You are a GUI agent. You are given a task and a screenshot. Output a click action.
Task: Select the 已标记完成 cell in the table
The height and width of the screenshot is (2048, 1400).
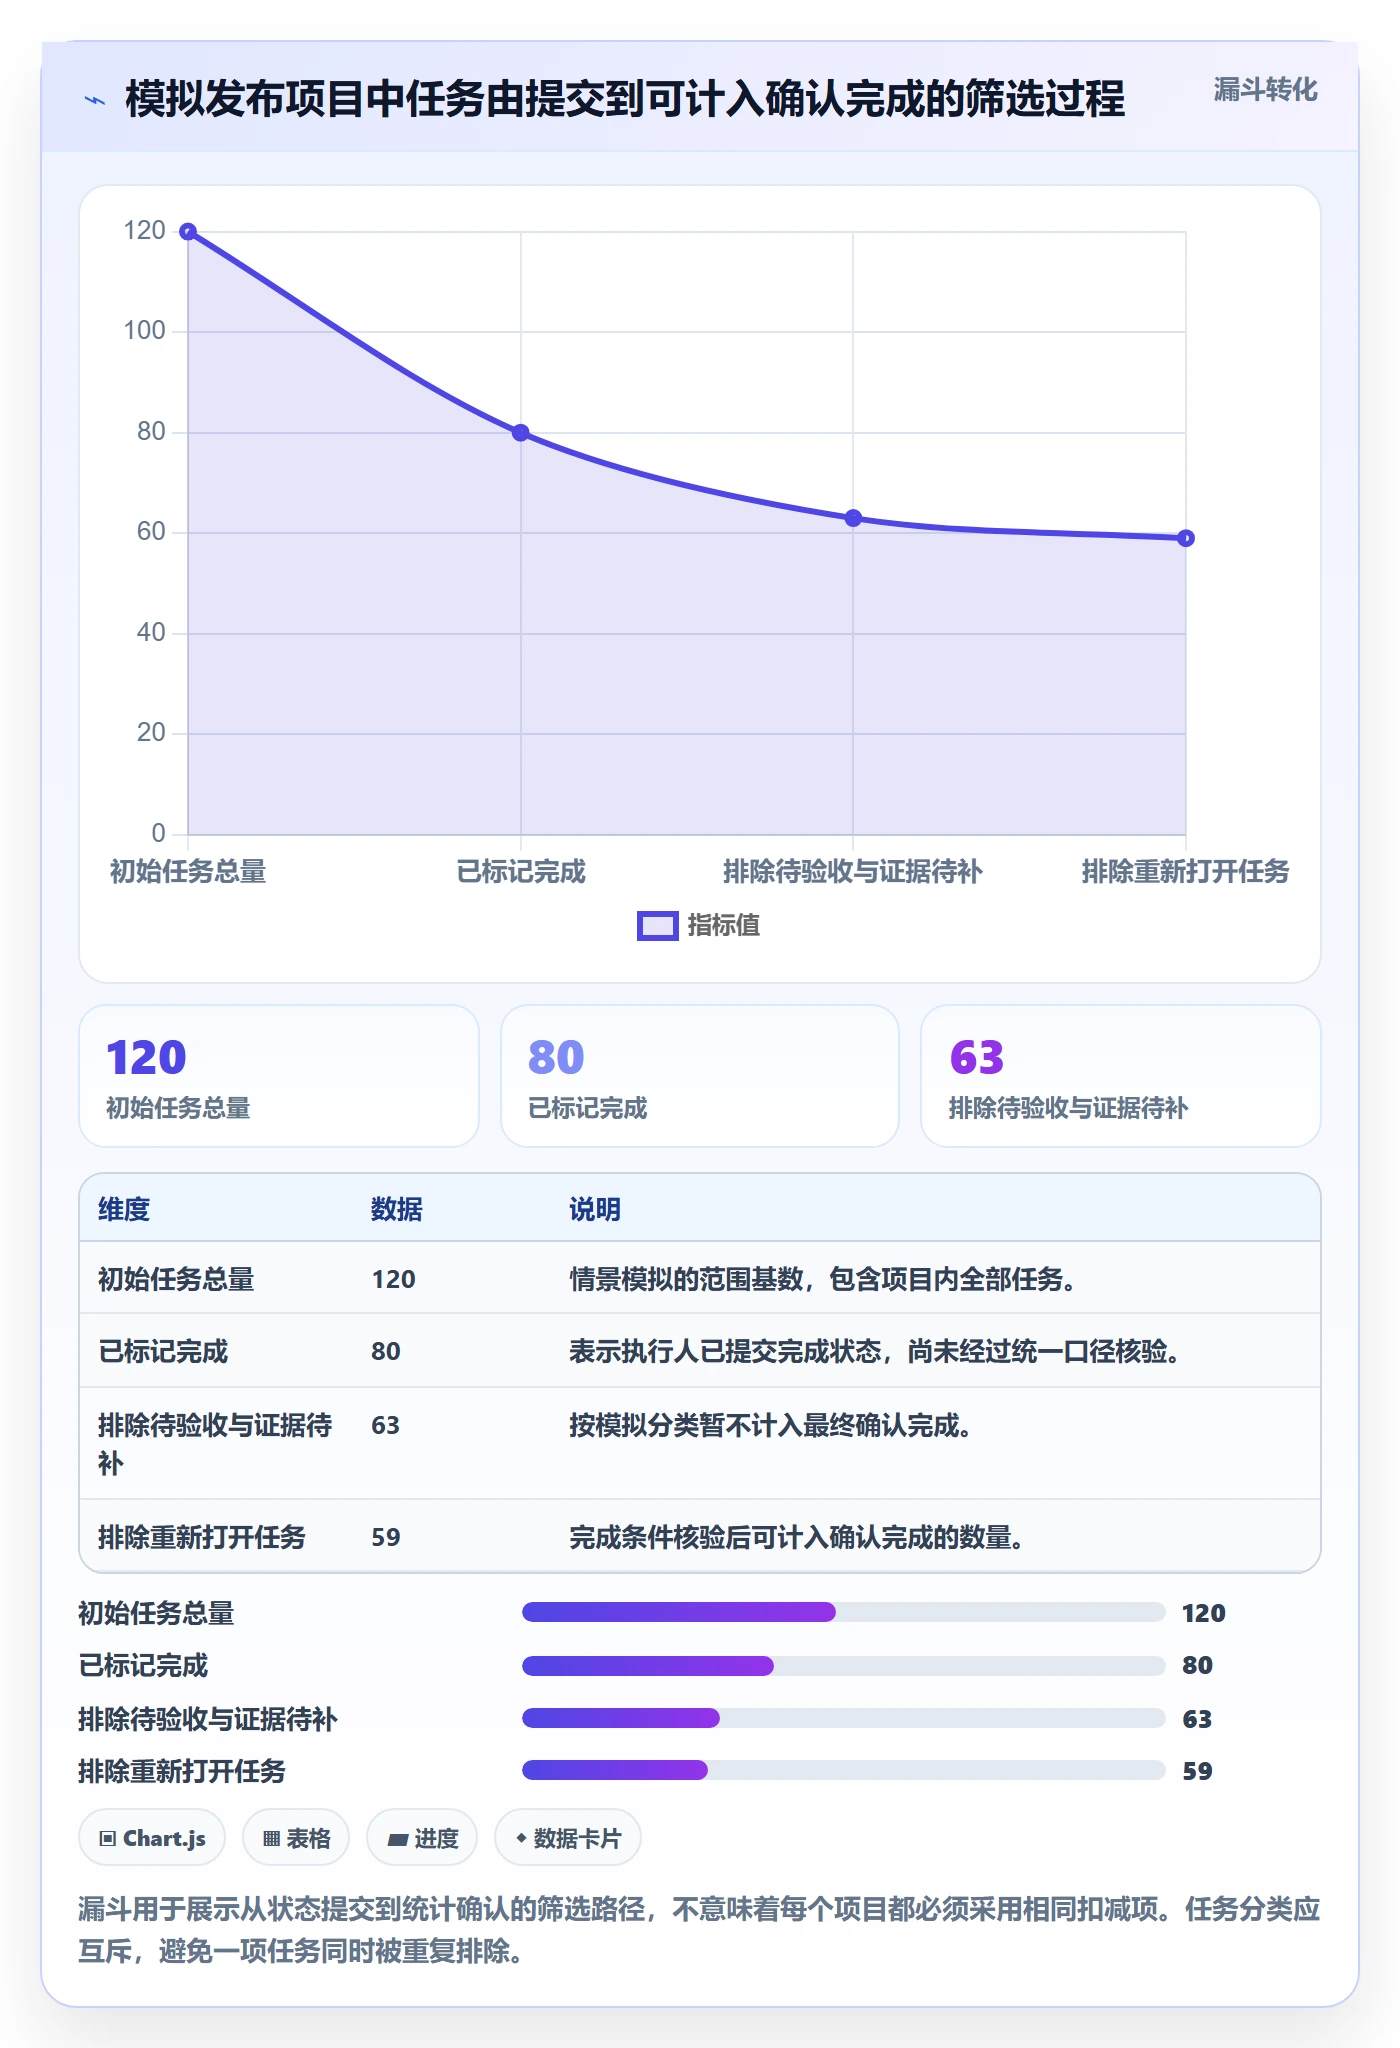(x=163, y=1351)
